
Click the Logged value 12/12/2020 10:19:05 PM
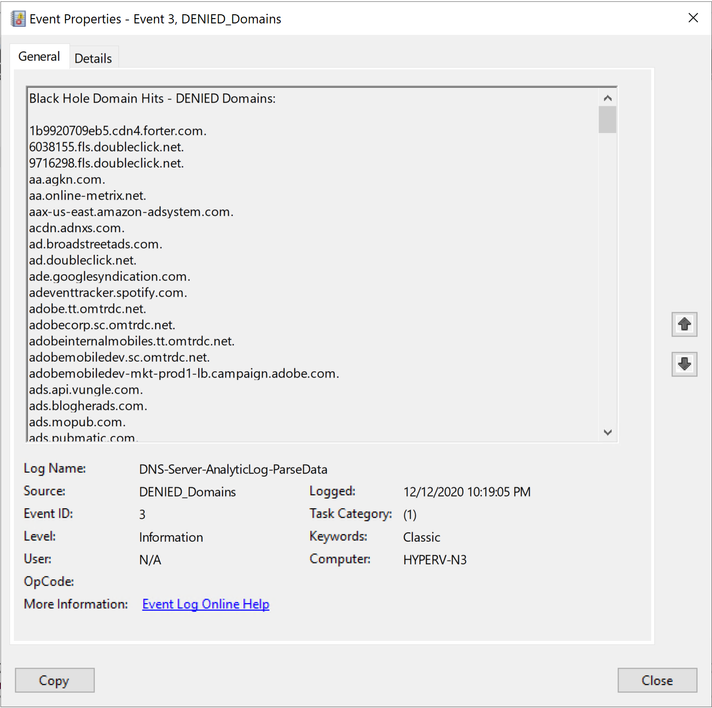467,492
